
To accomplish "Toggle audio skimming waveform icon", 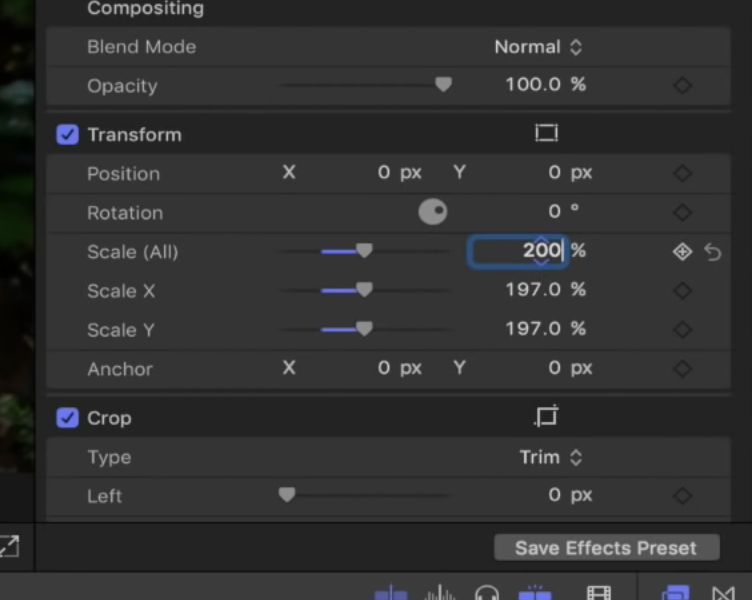I will point(440,593).
